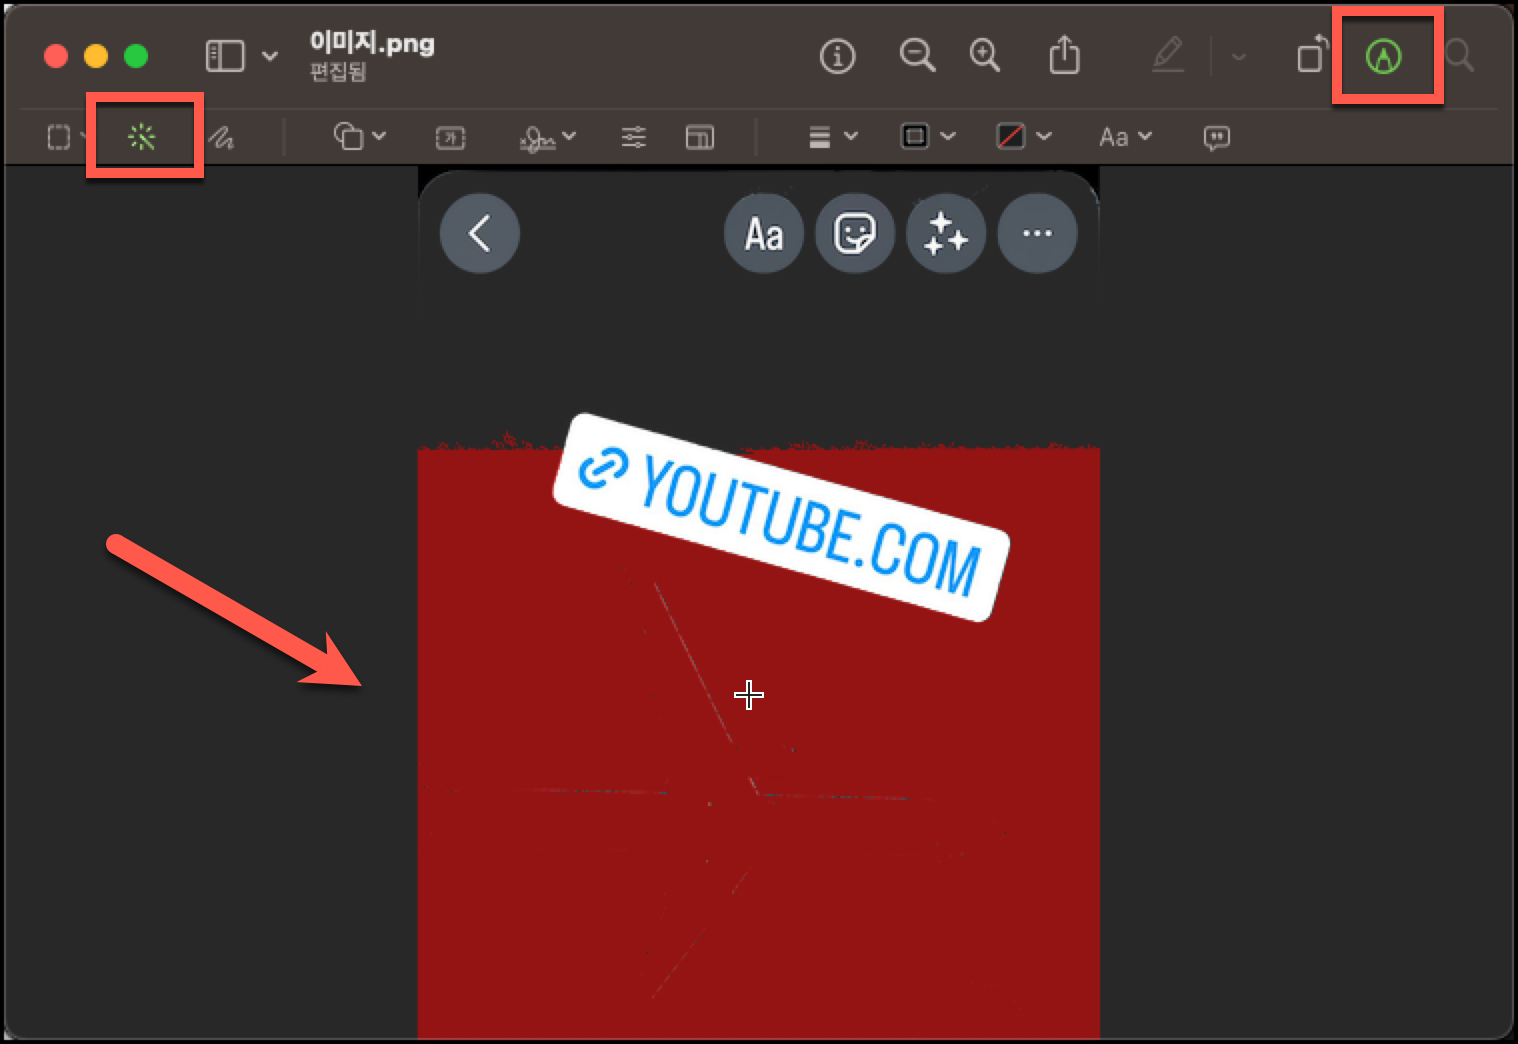Zoom out of the image
The width and height of the screenshot is (1518, 1044).
(917, 56)
